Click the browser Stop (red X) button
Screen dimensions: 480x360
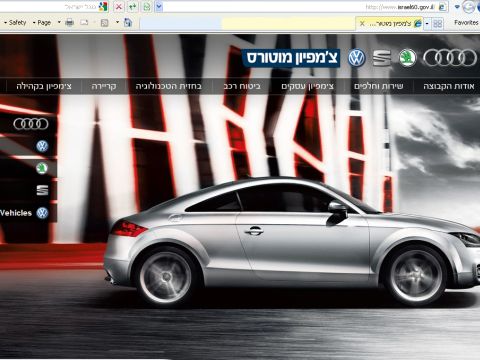tap(118, 6)
